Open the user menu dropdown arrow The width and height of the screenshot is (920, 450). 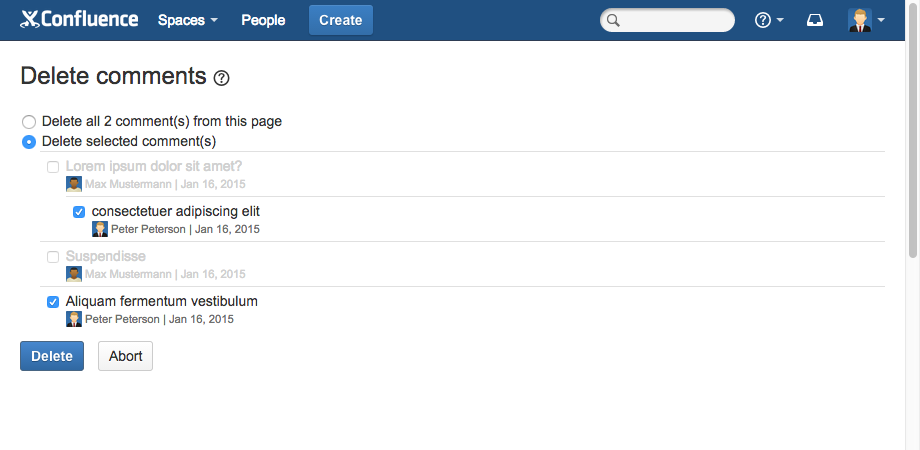[x=881, y=20]
